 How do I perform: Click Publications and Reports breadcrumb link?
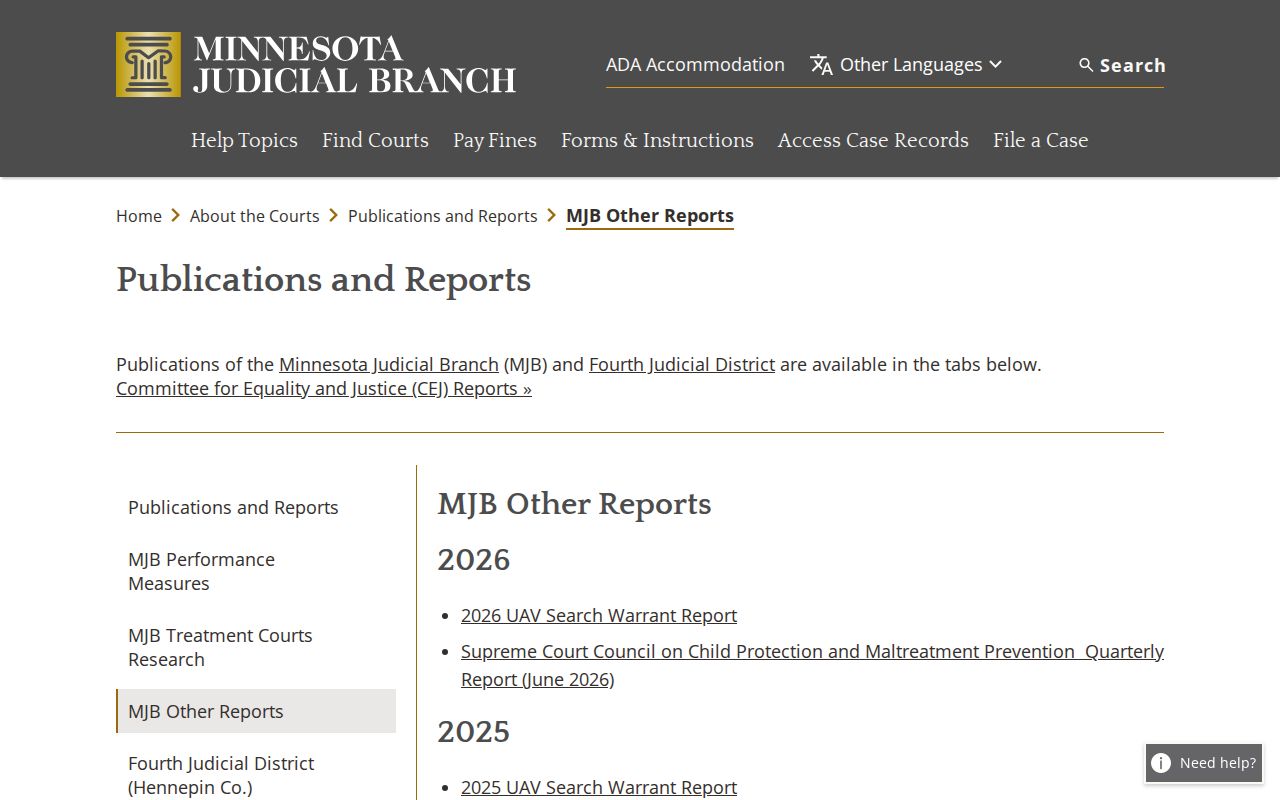coord(443,216)
